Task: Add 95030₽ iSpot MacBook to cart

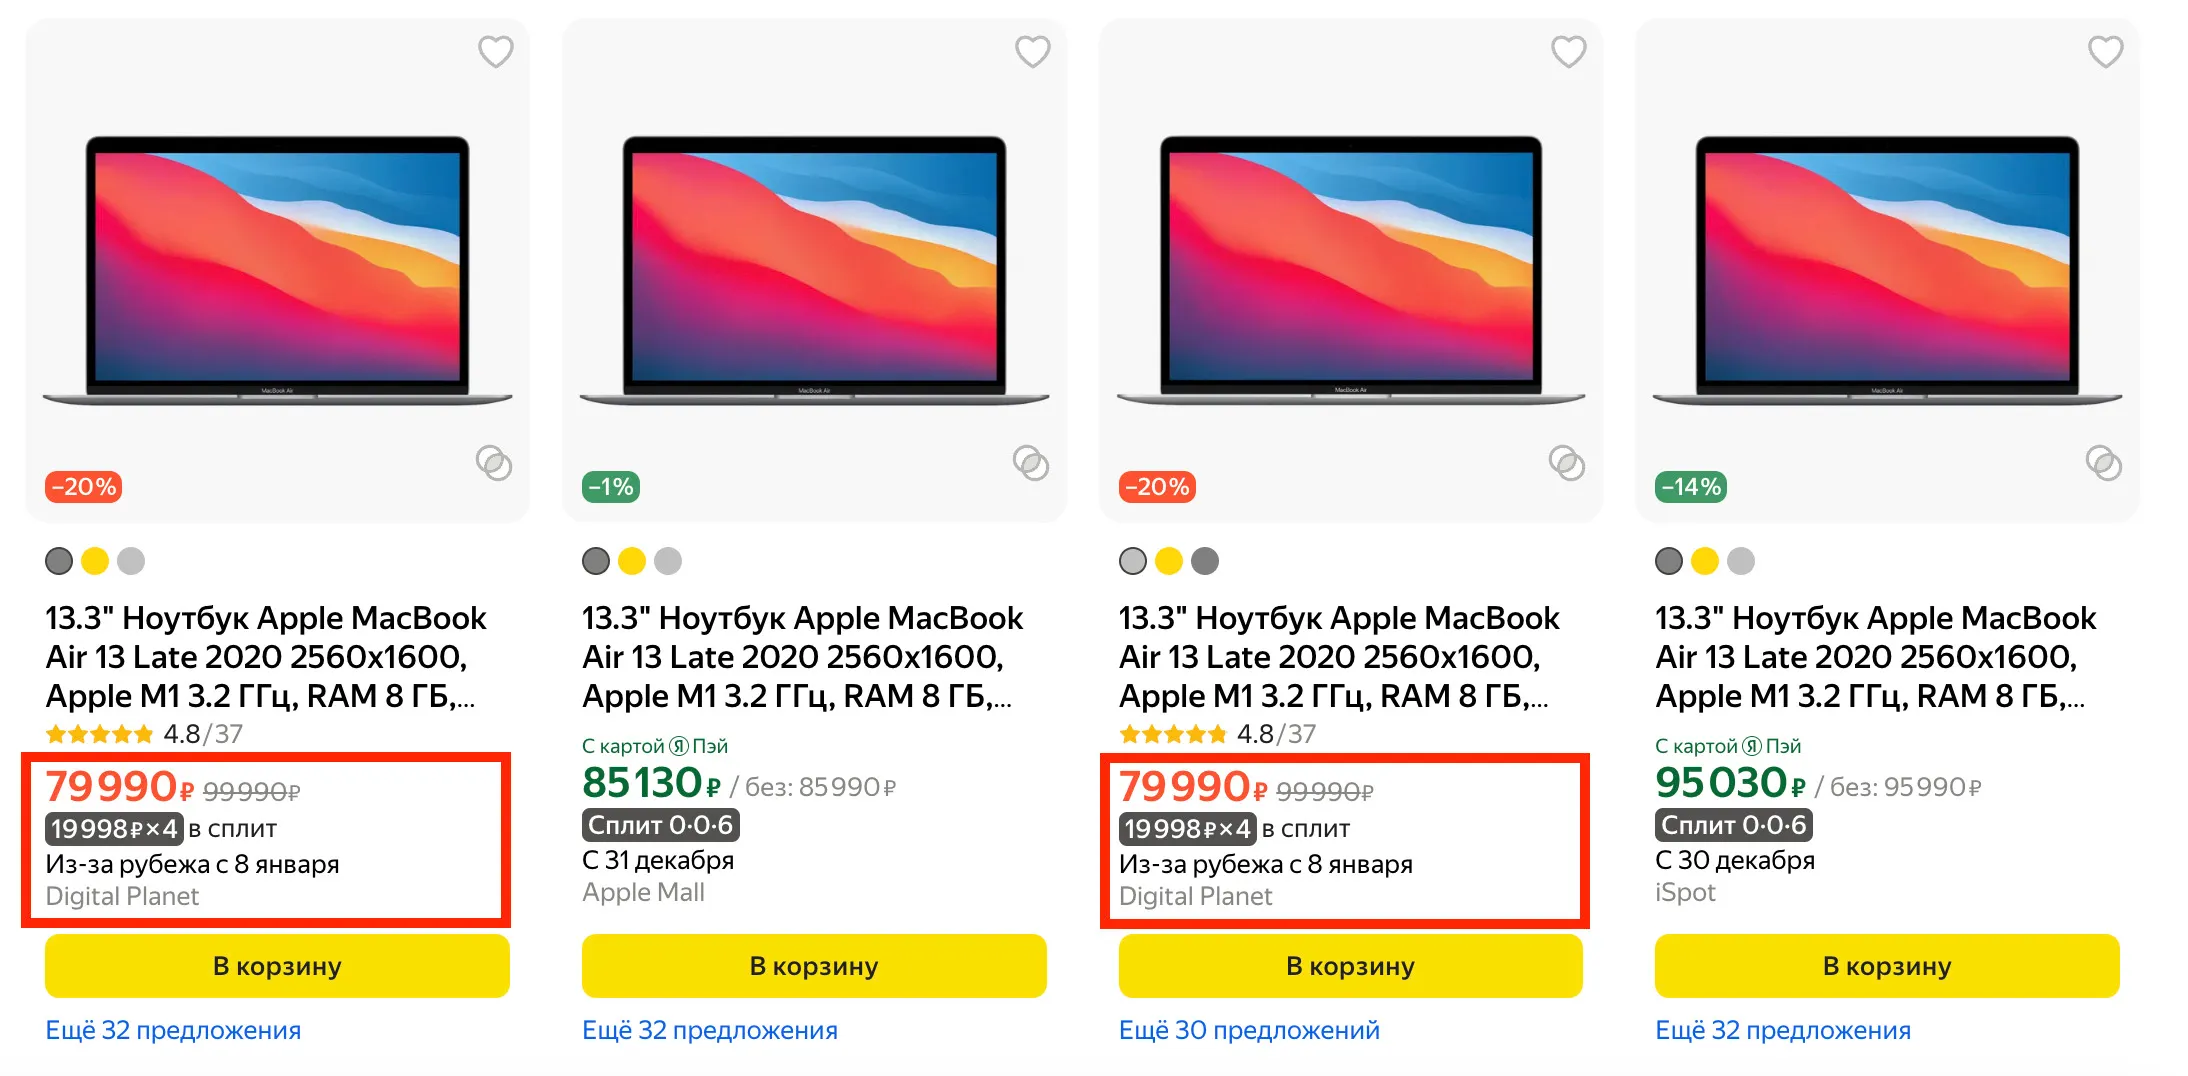Action: coord(1887,966)
